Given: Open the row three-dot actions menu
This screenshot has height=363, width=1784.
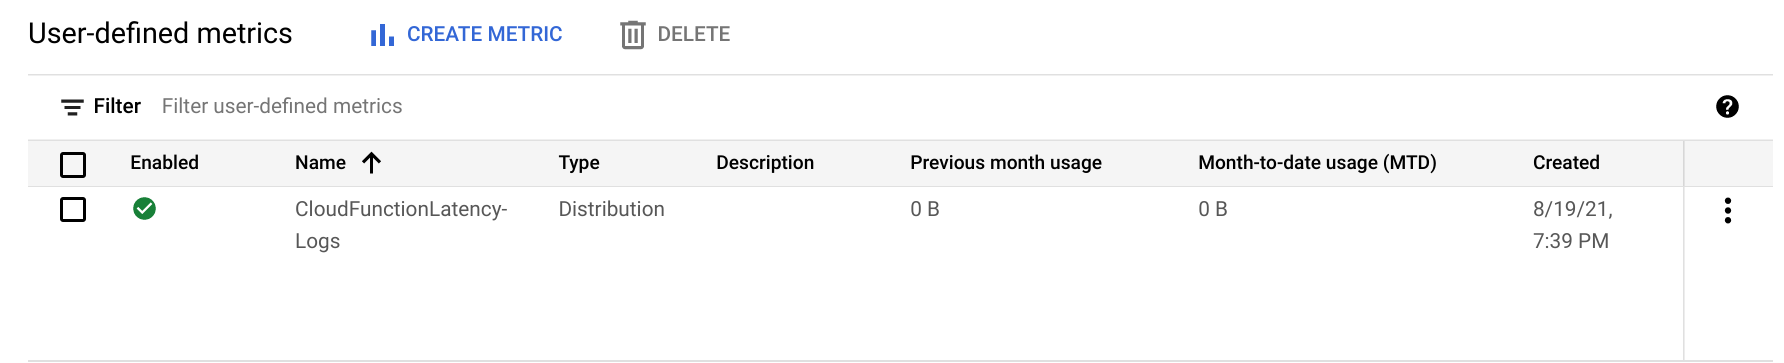Looking at the screenshot, I should click(1727, 210).
